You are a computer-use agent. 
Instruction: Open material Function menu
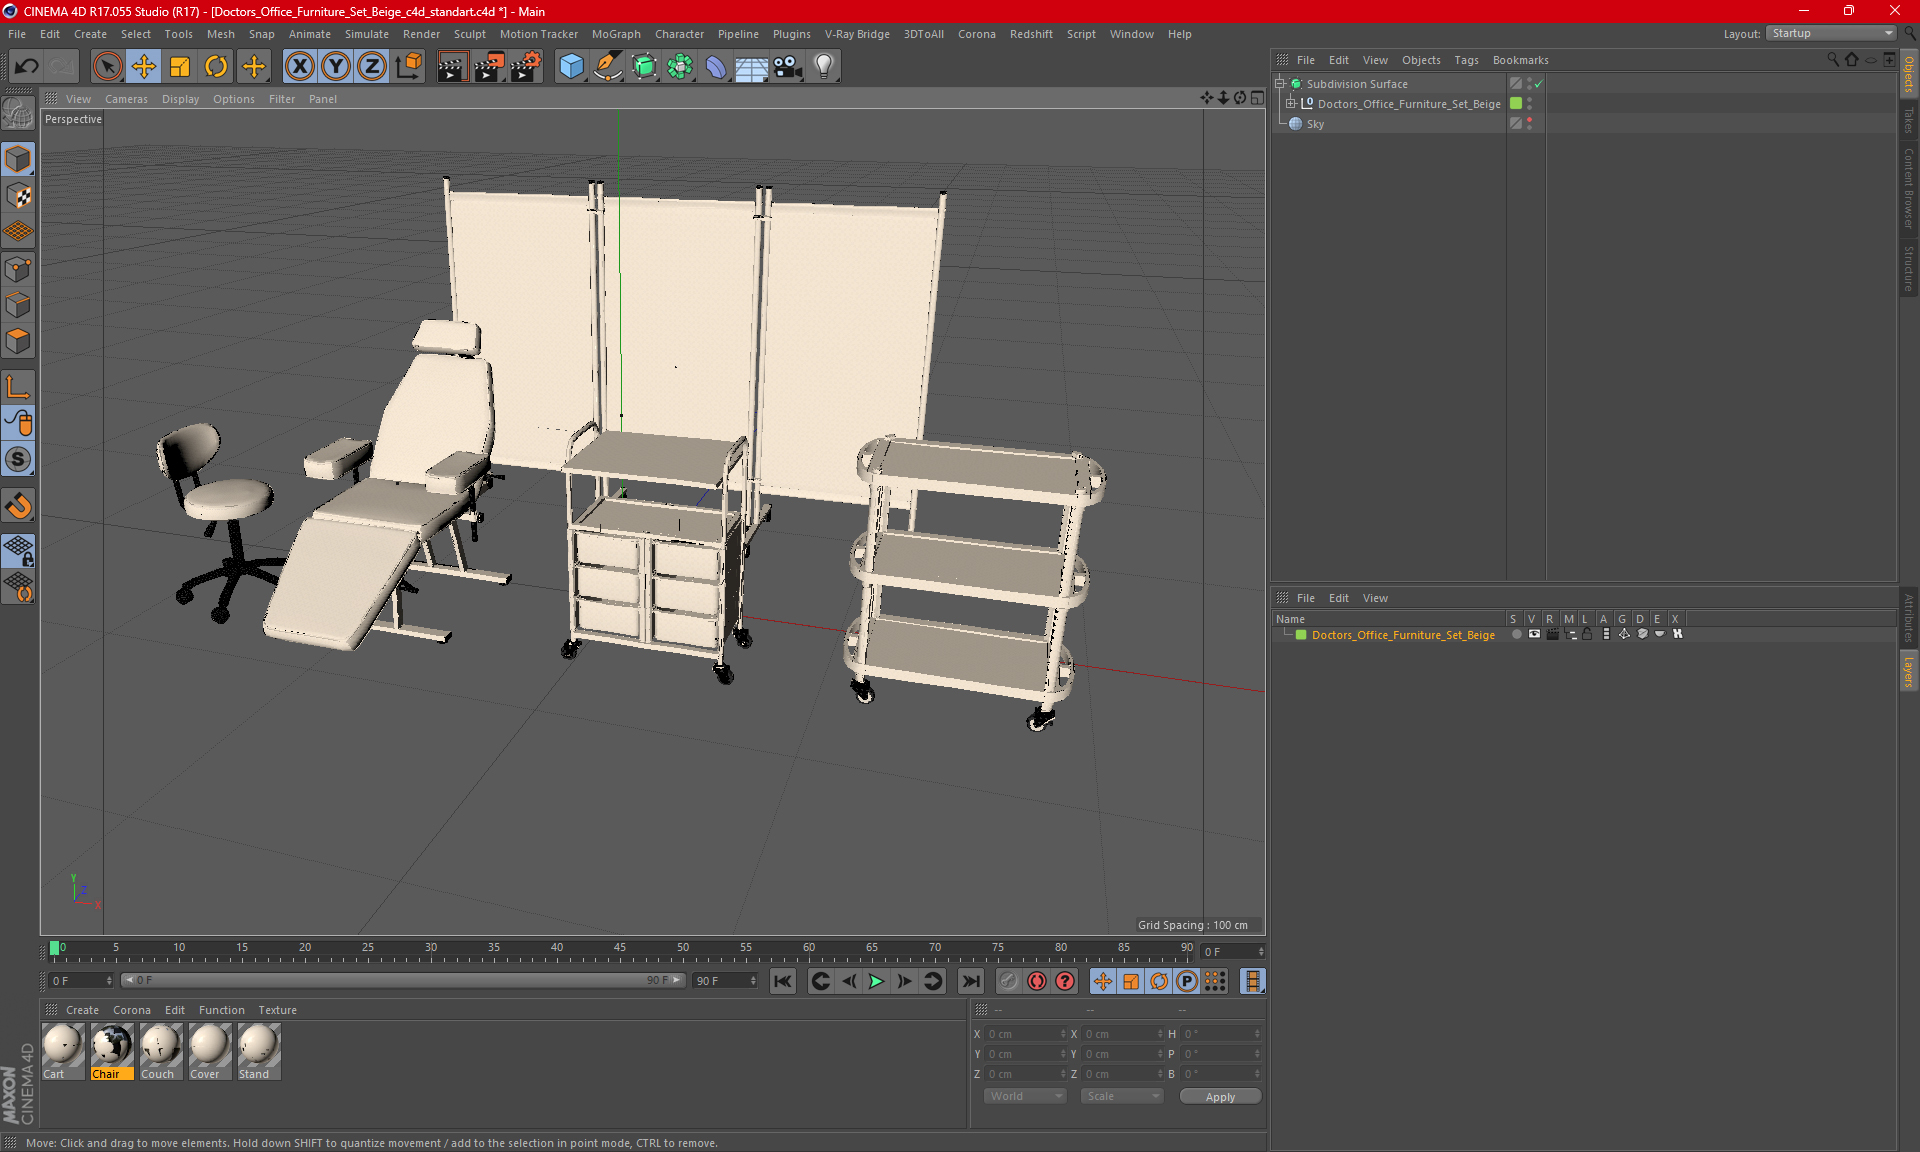click(221, 1010)
